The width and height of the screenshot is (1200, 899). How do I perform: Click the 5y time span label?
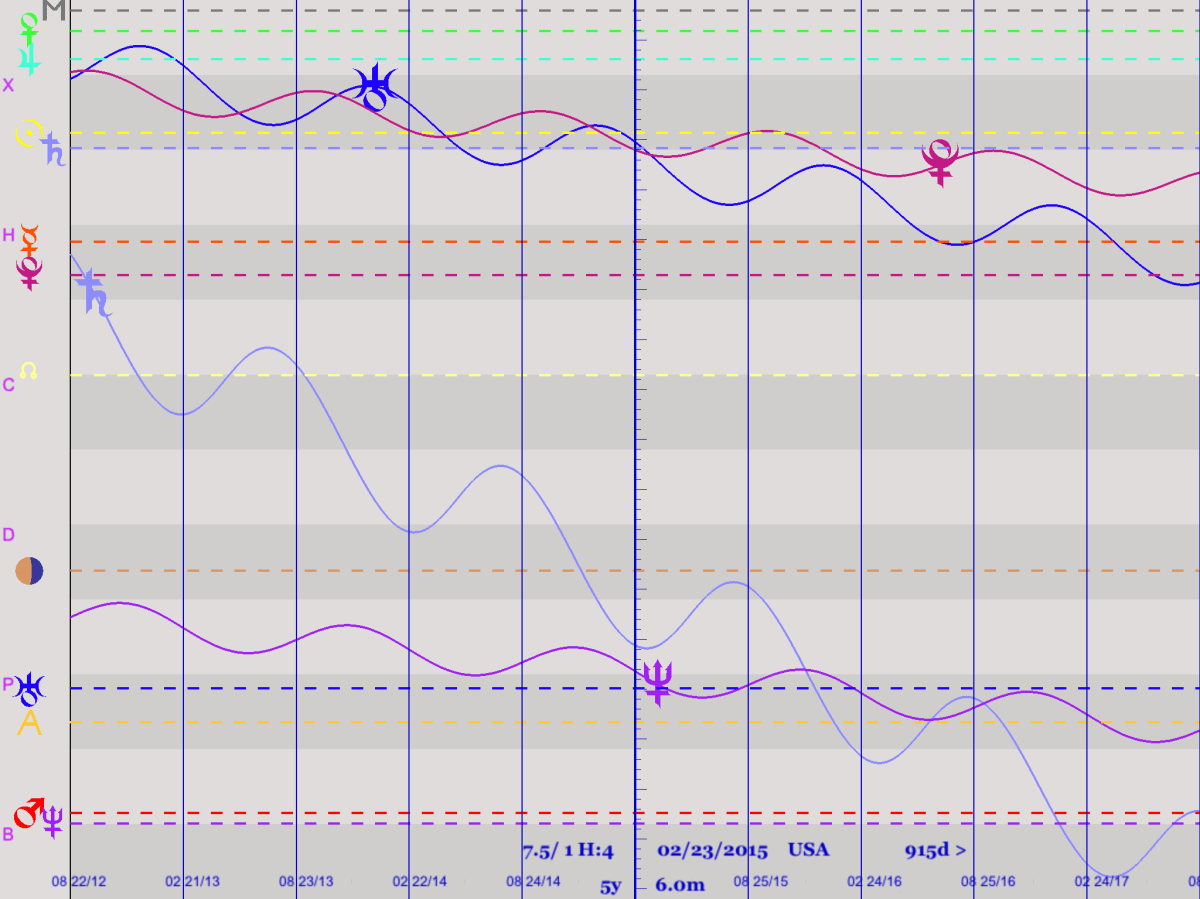[x=610, y=885]
